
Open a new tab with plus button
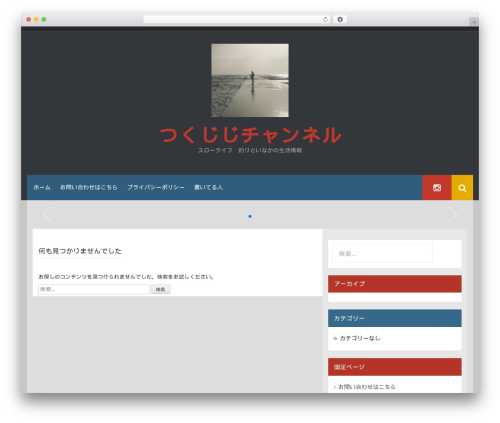point(474,22)
